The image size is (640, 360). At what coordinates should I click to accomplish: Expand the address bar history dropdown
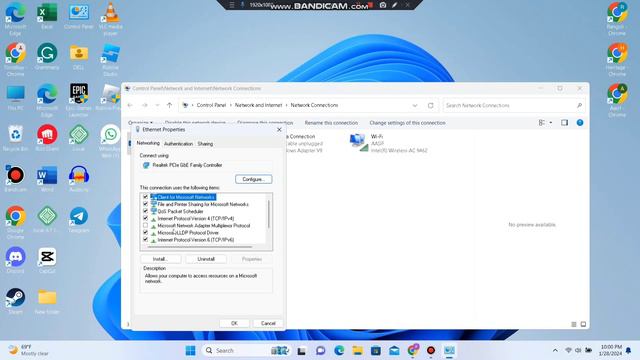tap(415, 105)
